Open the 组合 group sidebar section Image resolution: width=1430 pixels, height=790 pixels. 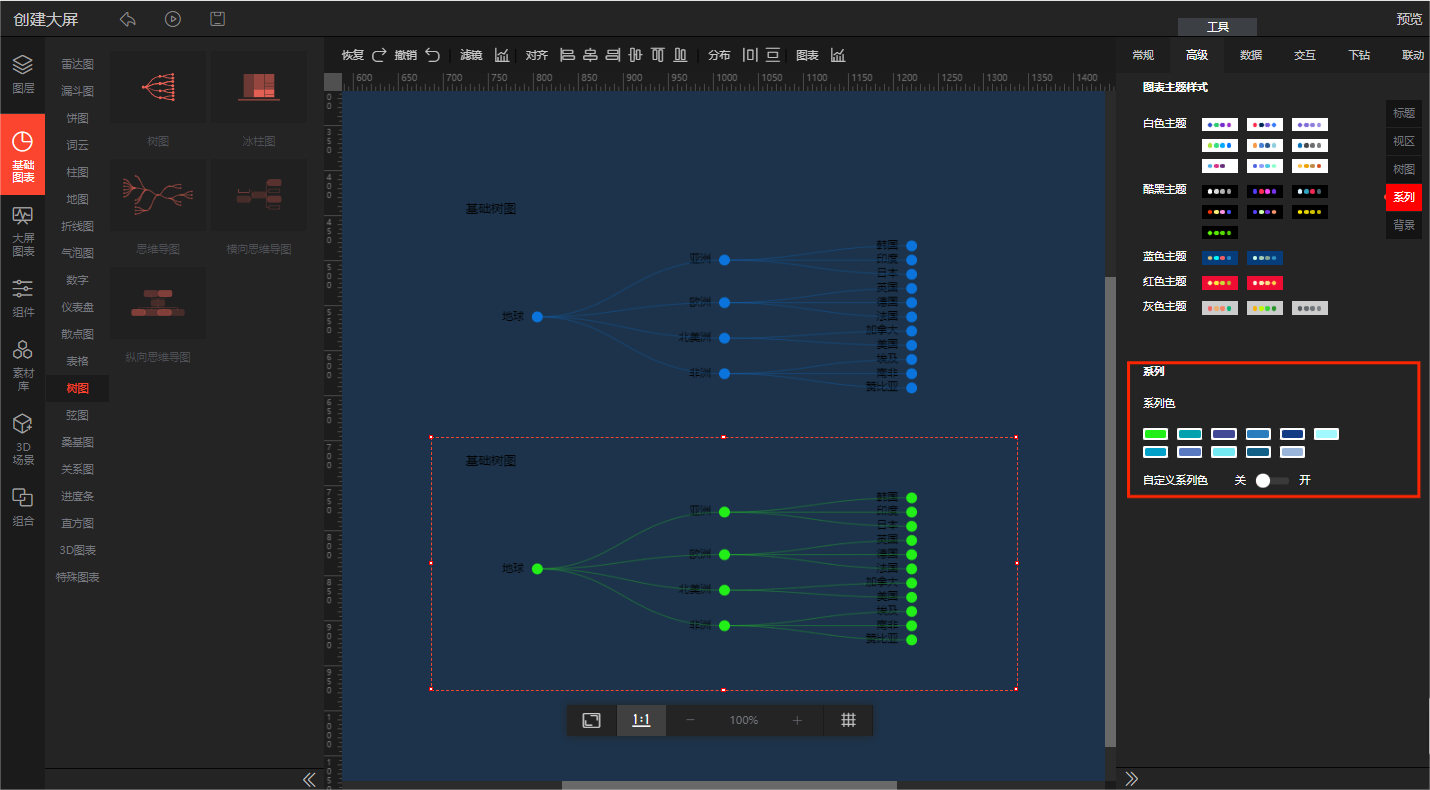pyautogui.click(x=22, y=506)
